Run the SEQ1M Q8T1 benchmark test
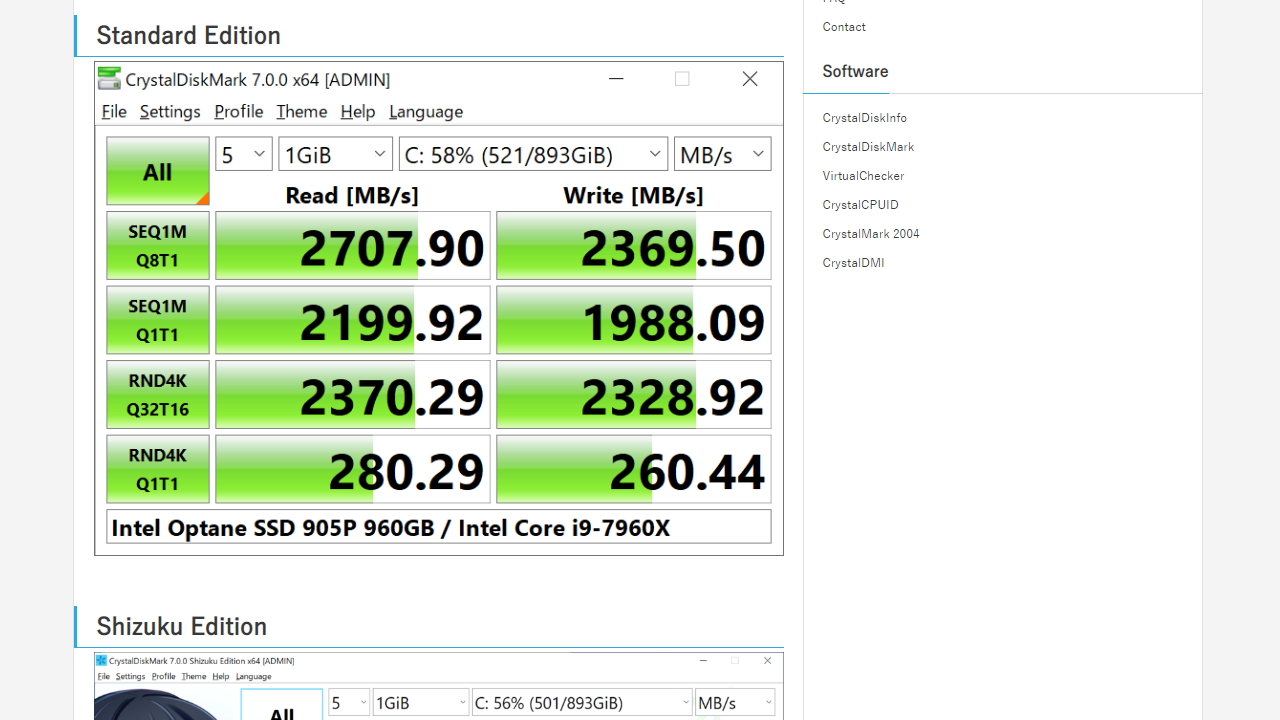 [x=158, y=246]
